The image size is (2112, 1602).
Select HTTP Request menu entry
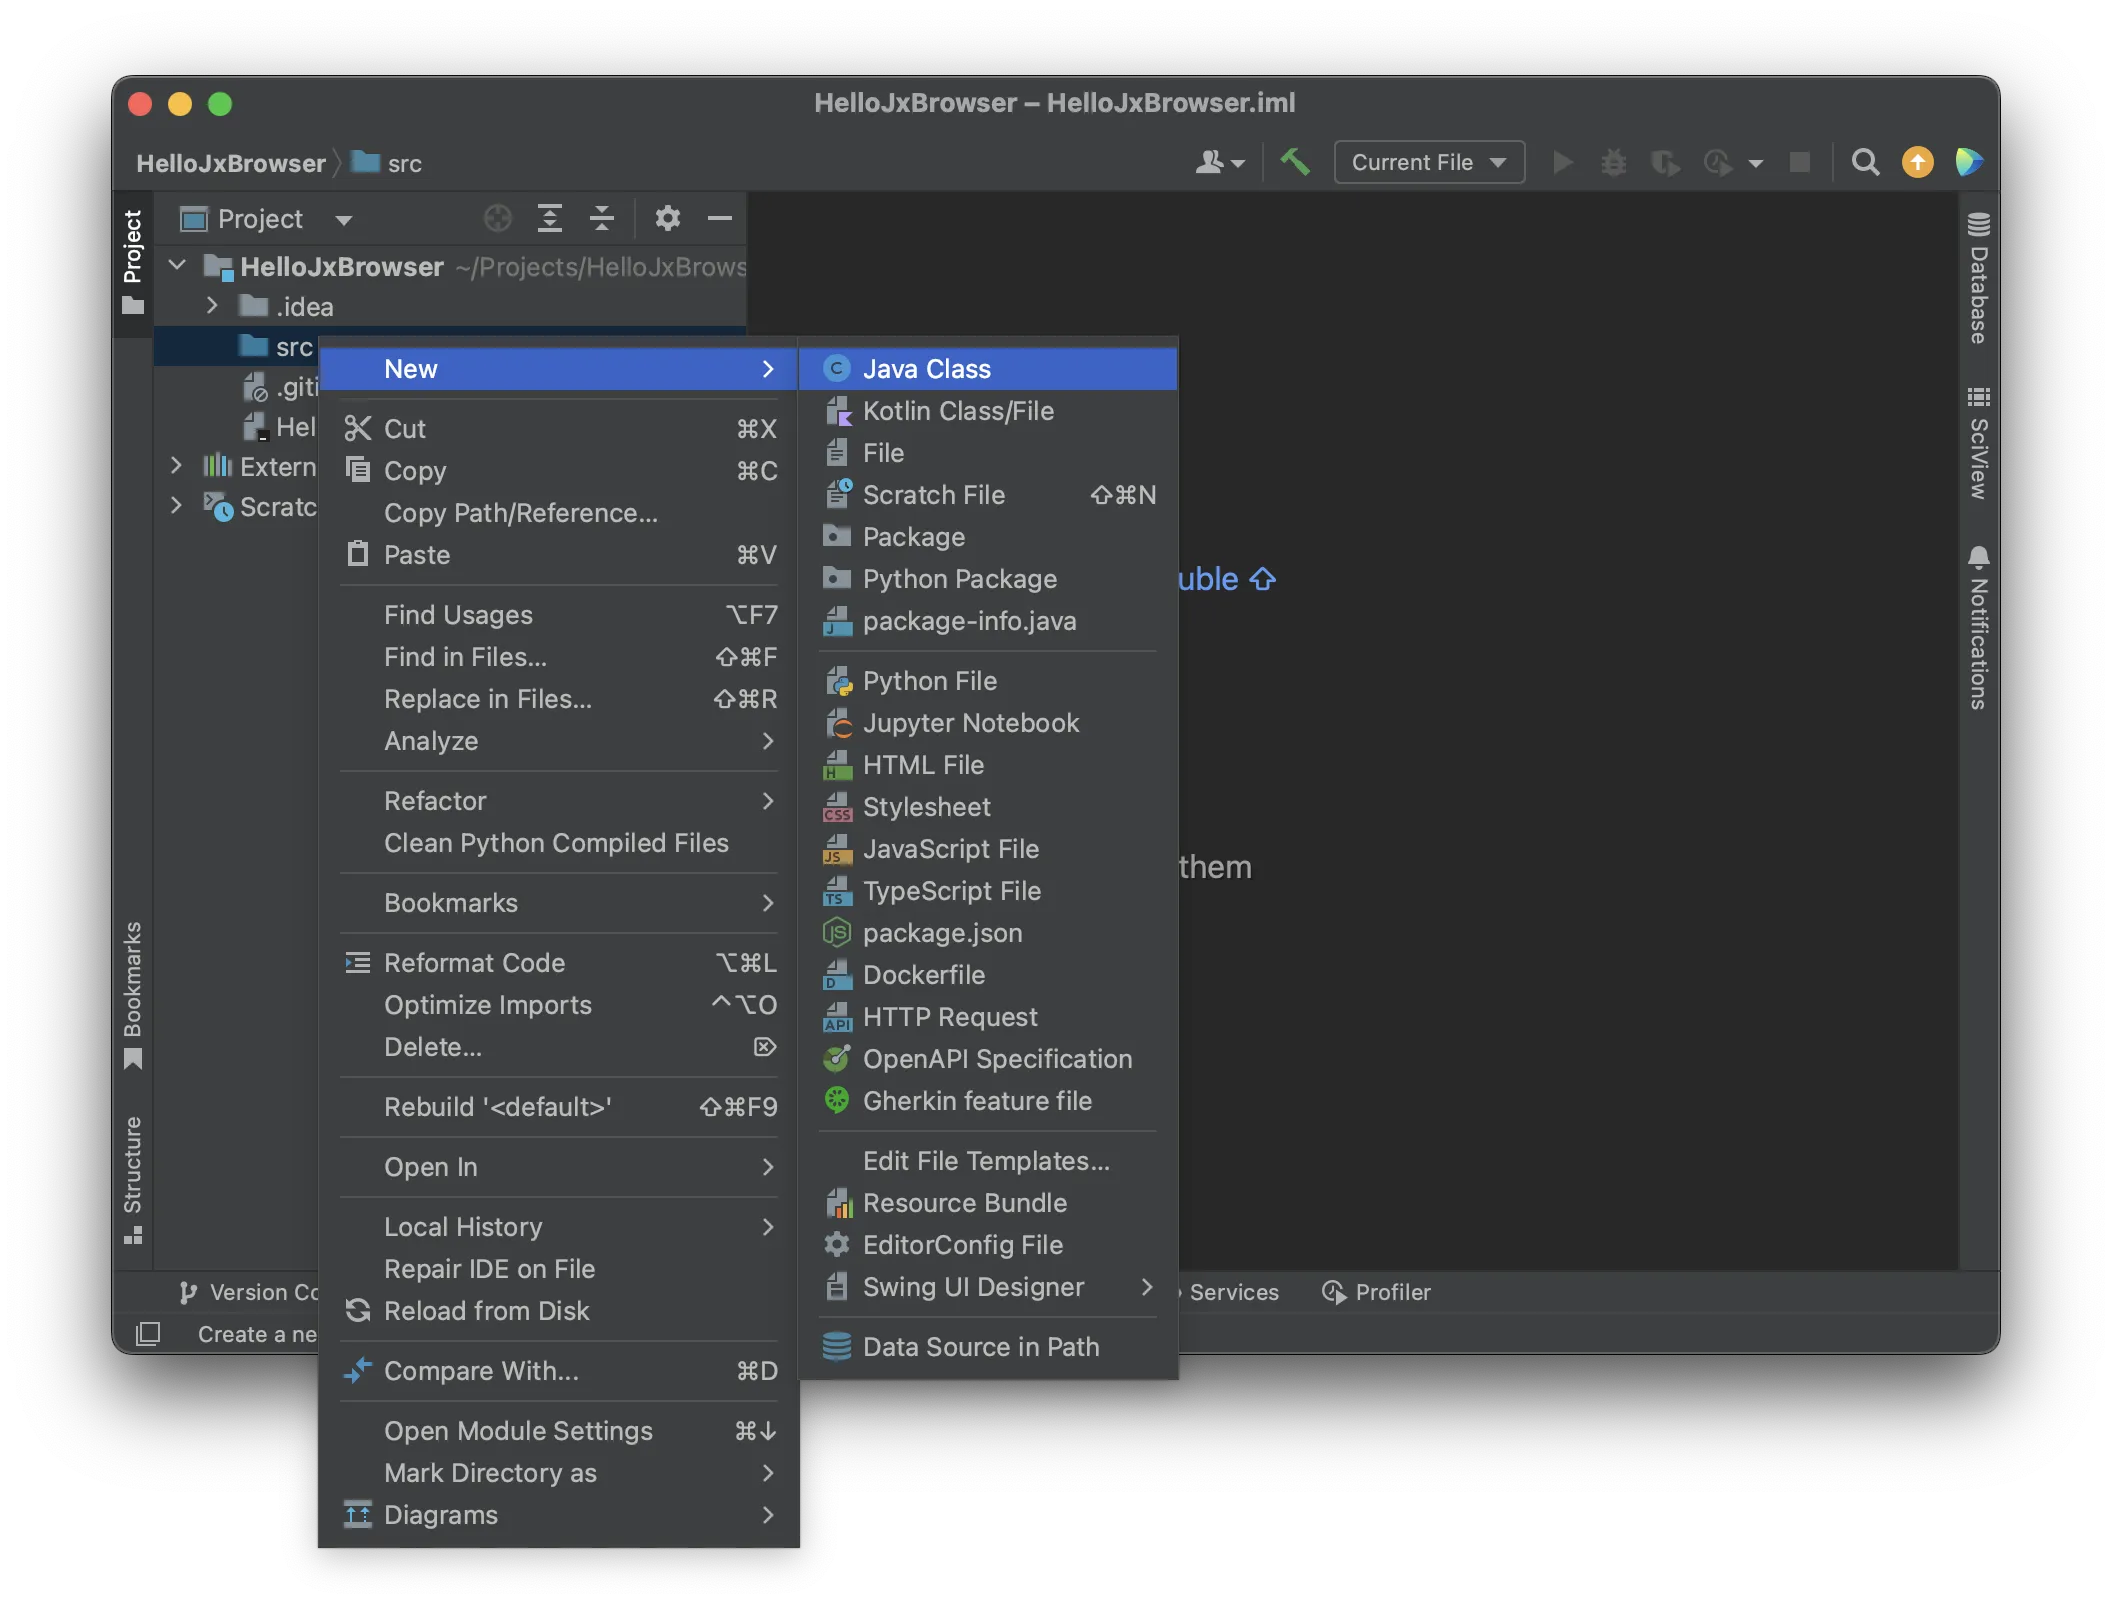[x=988, y=1017]
